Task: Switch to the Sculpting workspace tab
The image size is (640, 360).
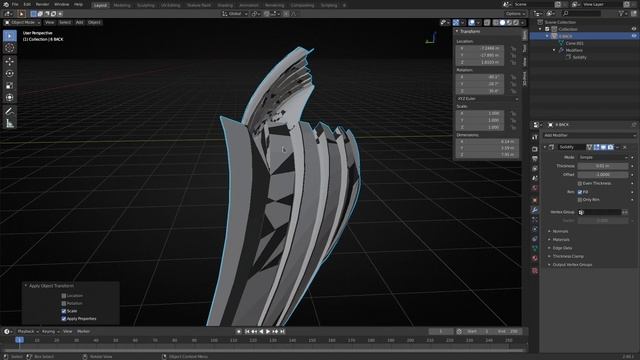Action: (x=146, y=5)
